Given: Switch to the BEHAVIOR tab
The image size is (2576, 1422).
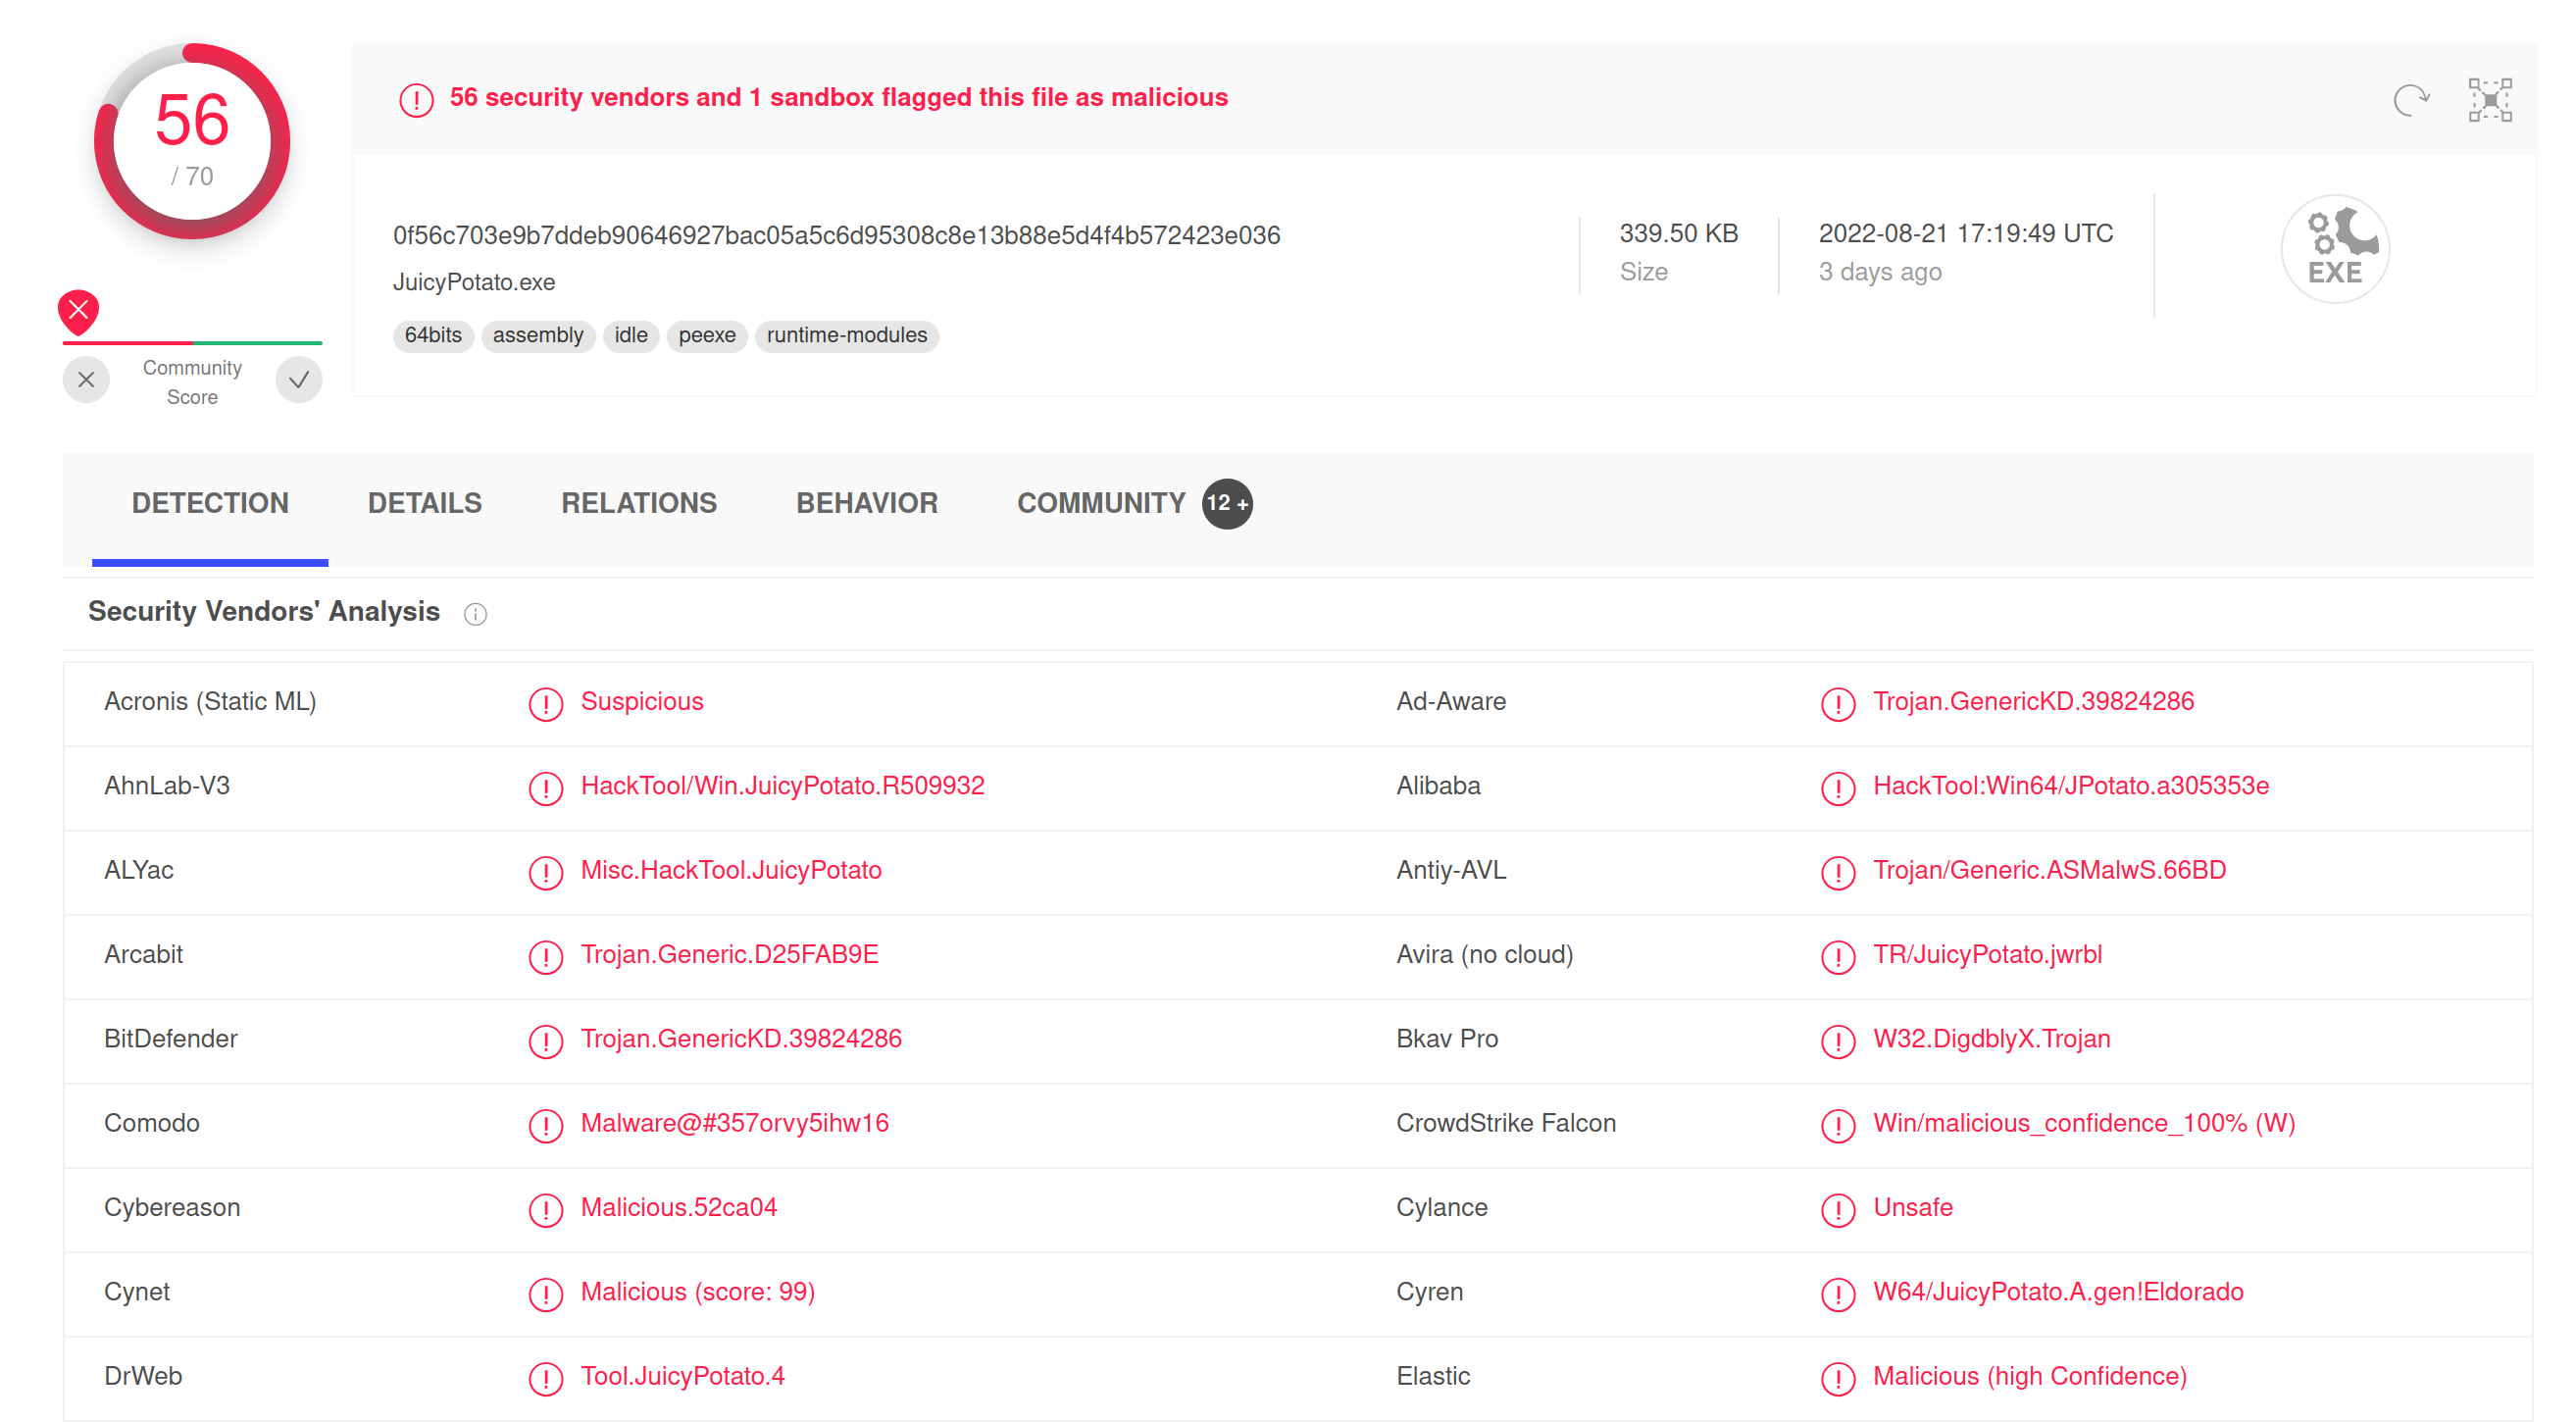Looking at the screenshot, I should (866, 502).
